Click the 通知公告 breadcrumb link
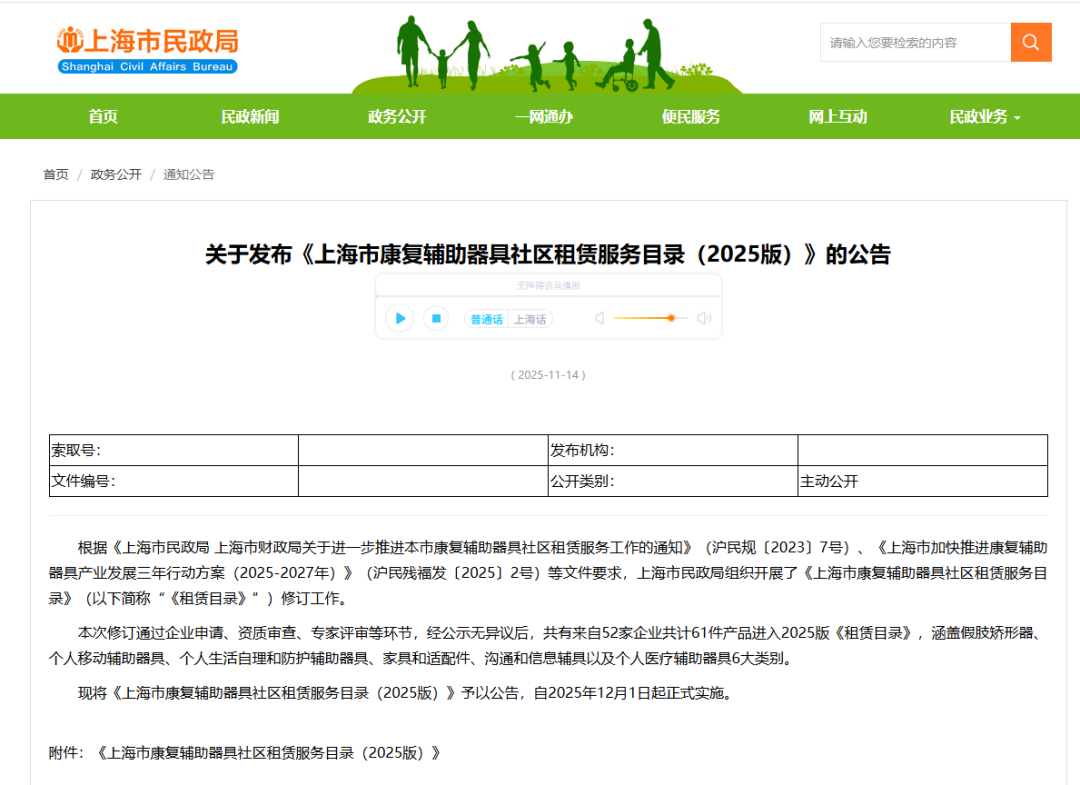The height and width of the screenshot is (785, 1080). 189,175
